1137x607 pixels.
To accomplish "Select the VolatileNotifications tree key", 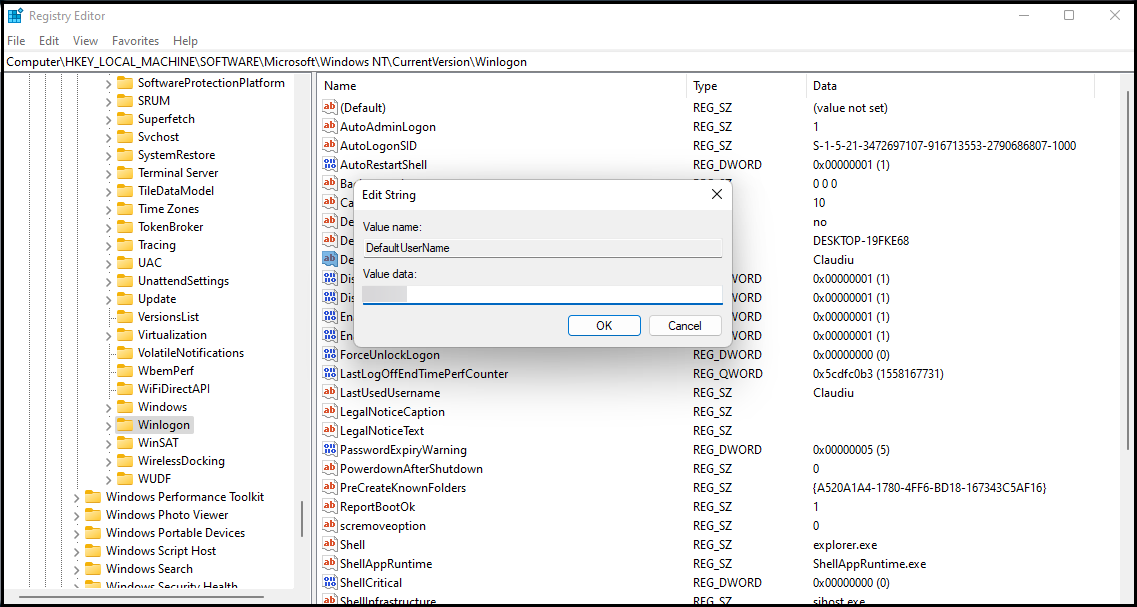I will (191, 353).
